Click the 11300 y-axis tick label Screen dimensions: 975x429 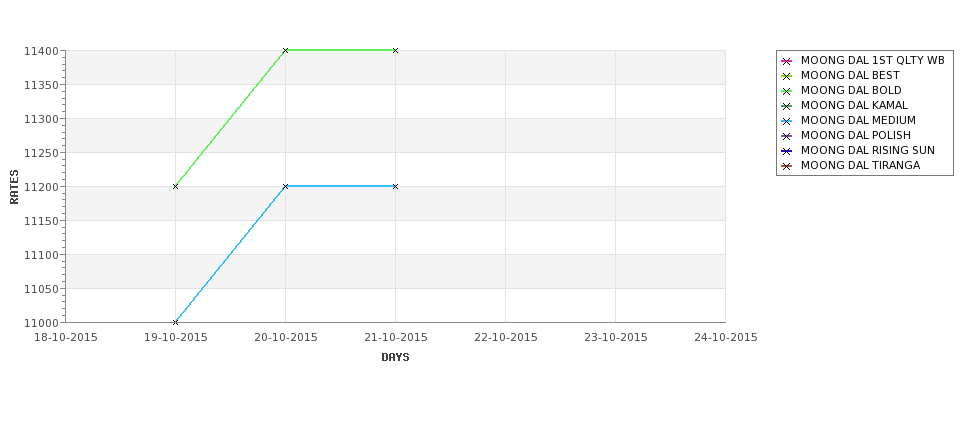coord(42,119)
